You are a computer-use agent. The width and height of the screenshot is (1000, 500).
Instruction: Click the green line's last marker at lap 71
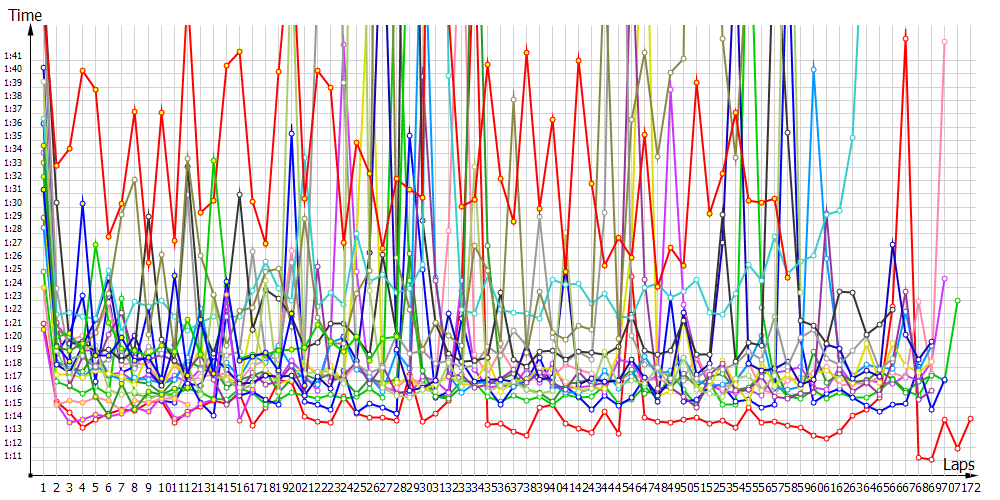(957, 300)
